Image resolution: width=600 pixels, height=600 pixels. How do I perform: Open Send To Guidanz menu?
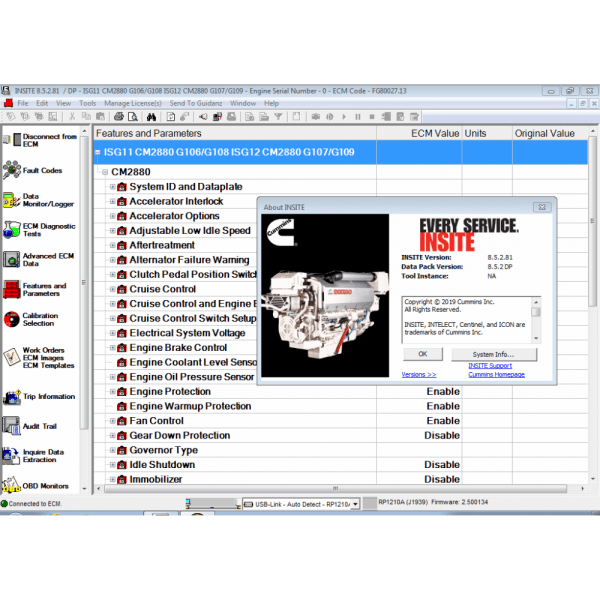(196, 103)
